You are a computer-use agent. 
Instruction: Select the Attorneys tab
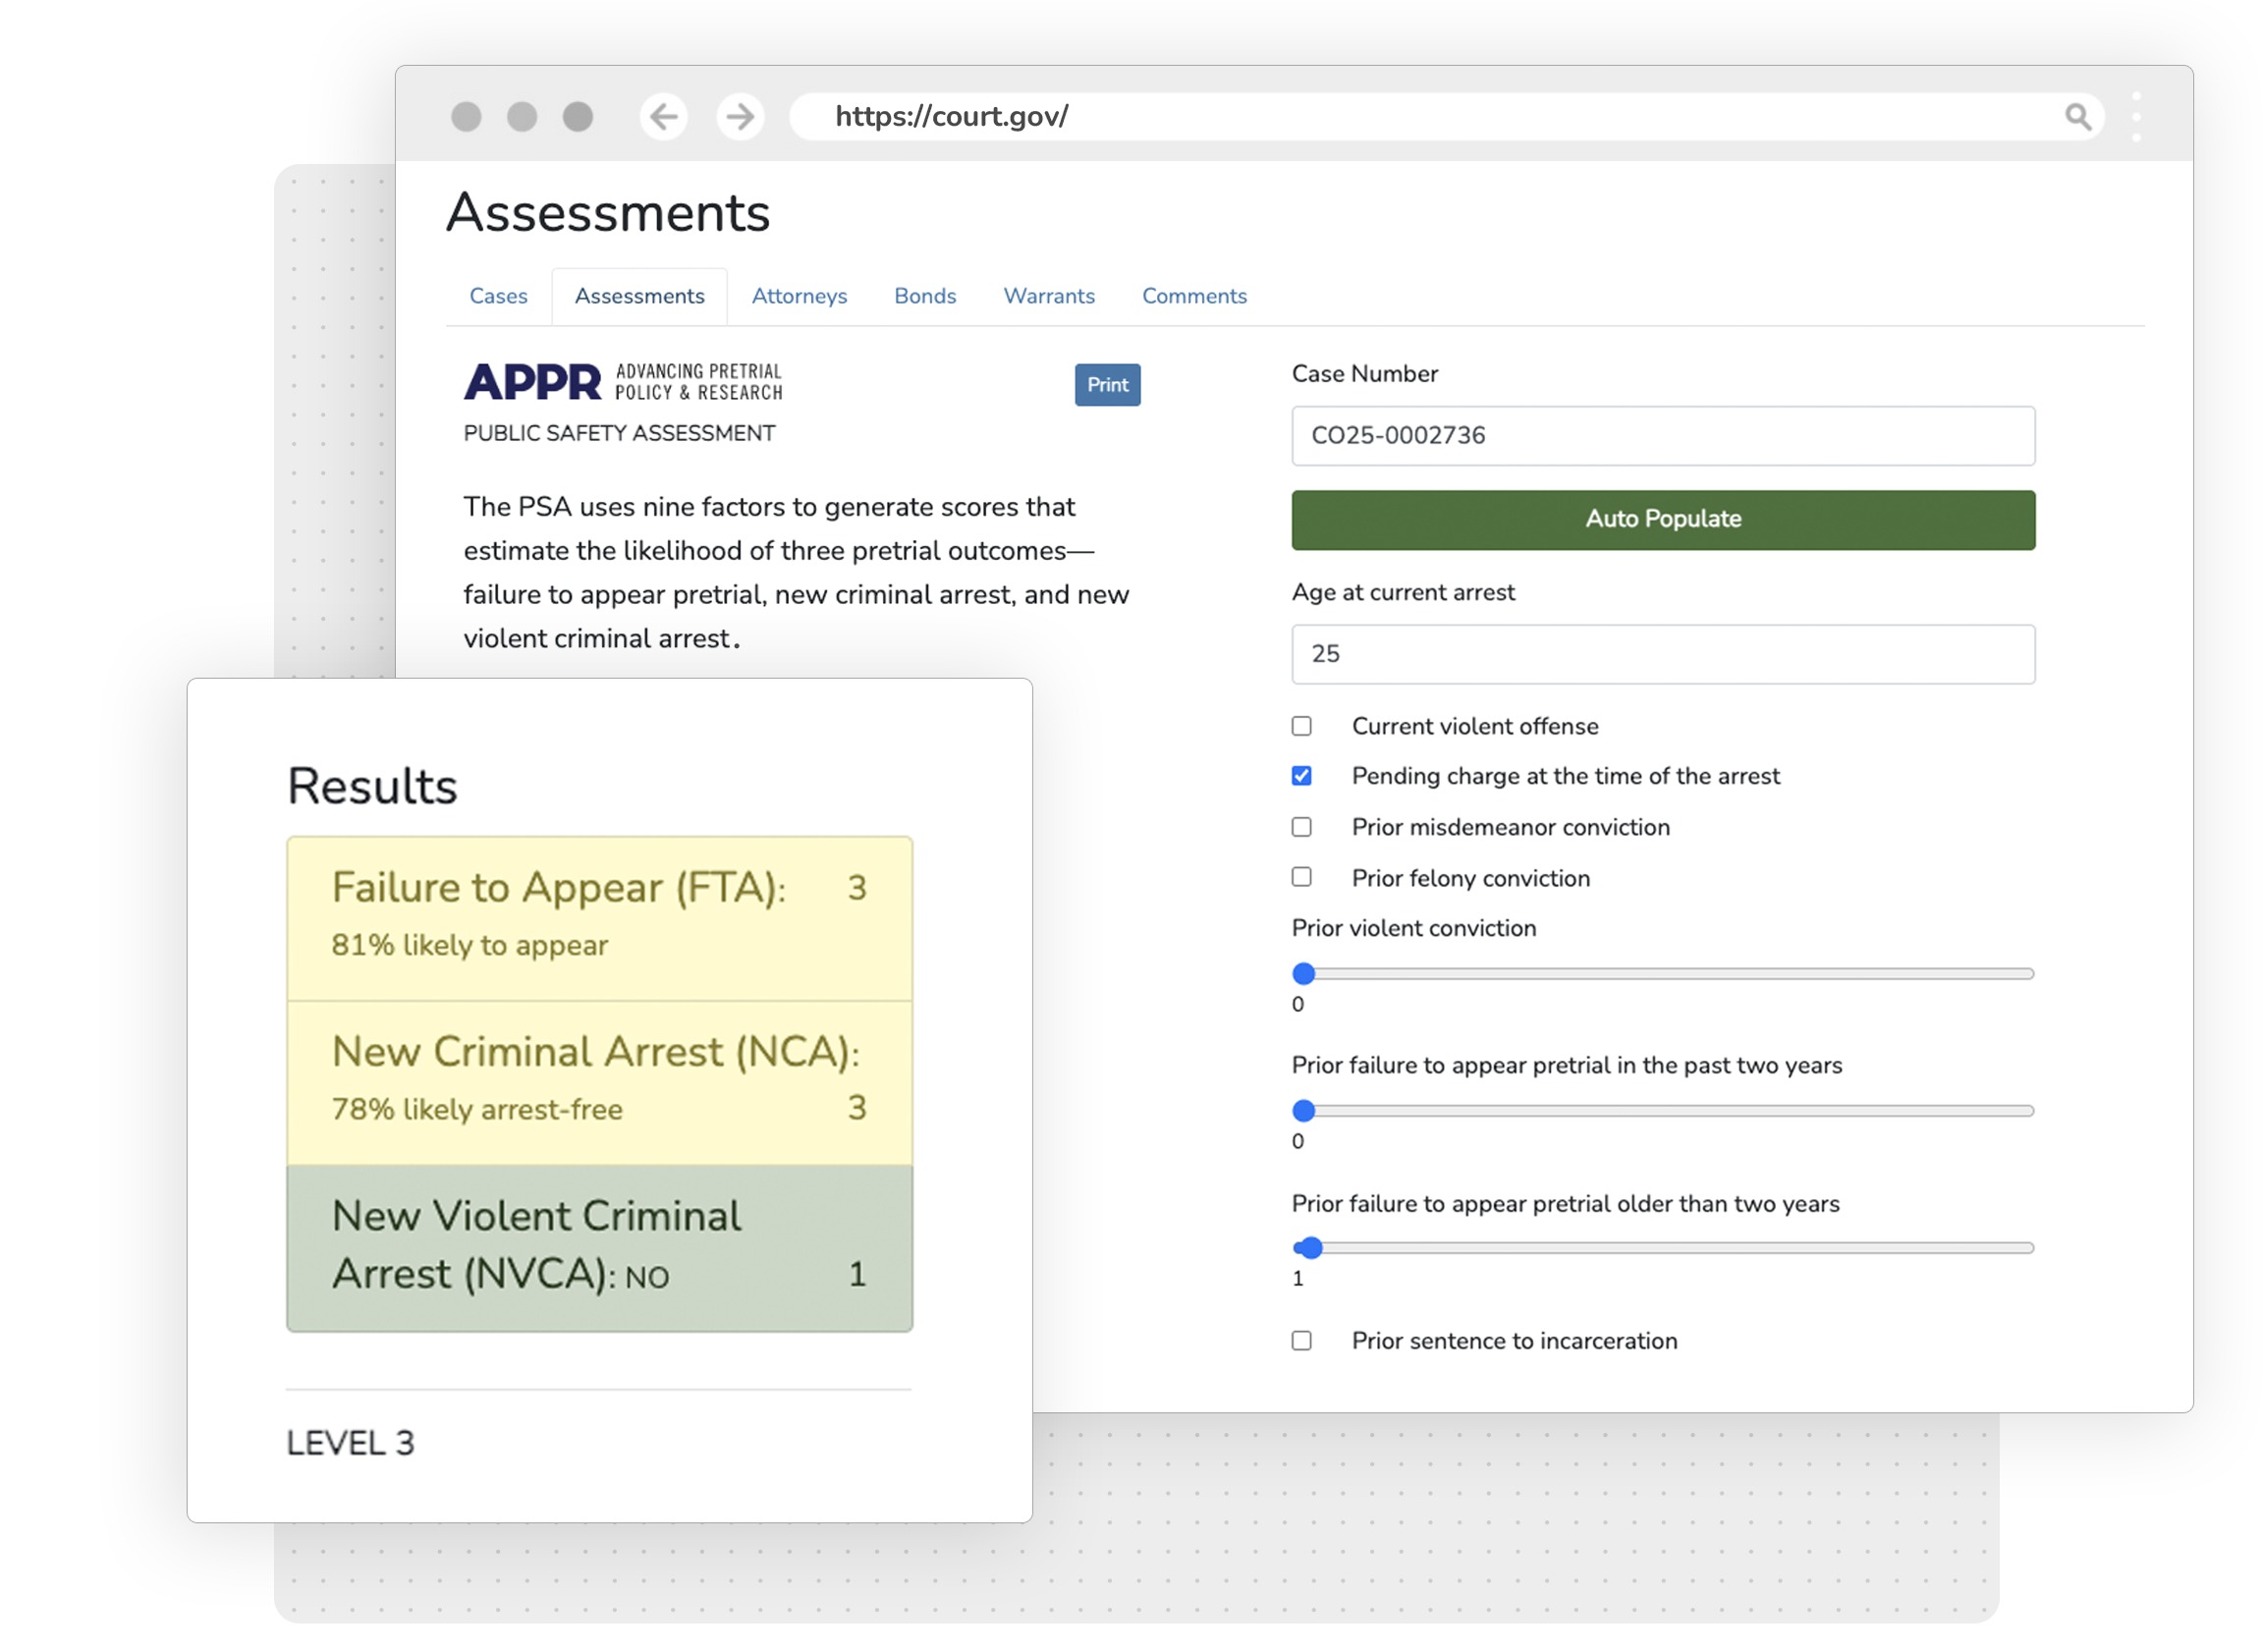[x=799, y=296]
